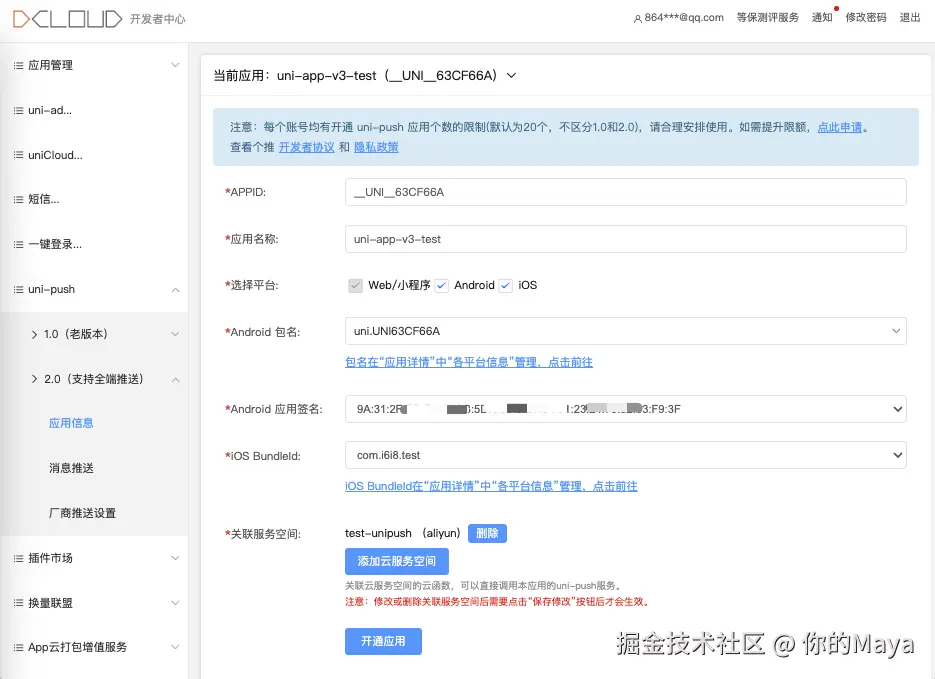Image resolution: width=935 pixels, height=679 pixels.
Task: Click the APPID input field
Action: tap(626, 192)
